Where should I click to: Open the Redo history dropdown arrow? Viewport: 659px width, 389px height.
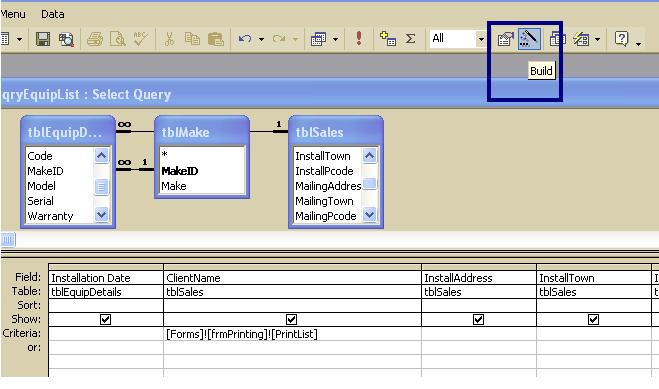pyautogui.click(x=295, y=39)
